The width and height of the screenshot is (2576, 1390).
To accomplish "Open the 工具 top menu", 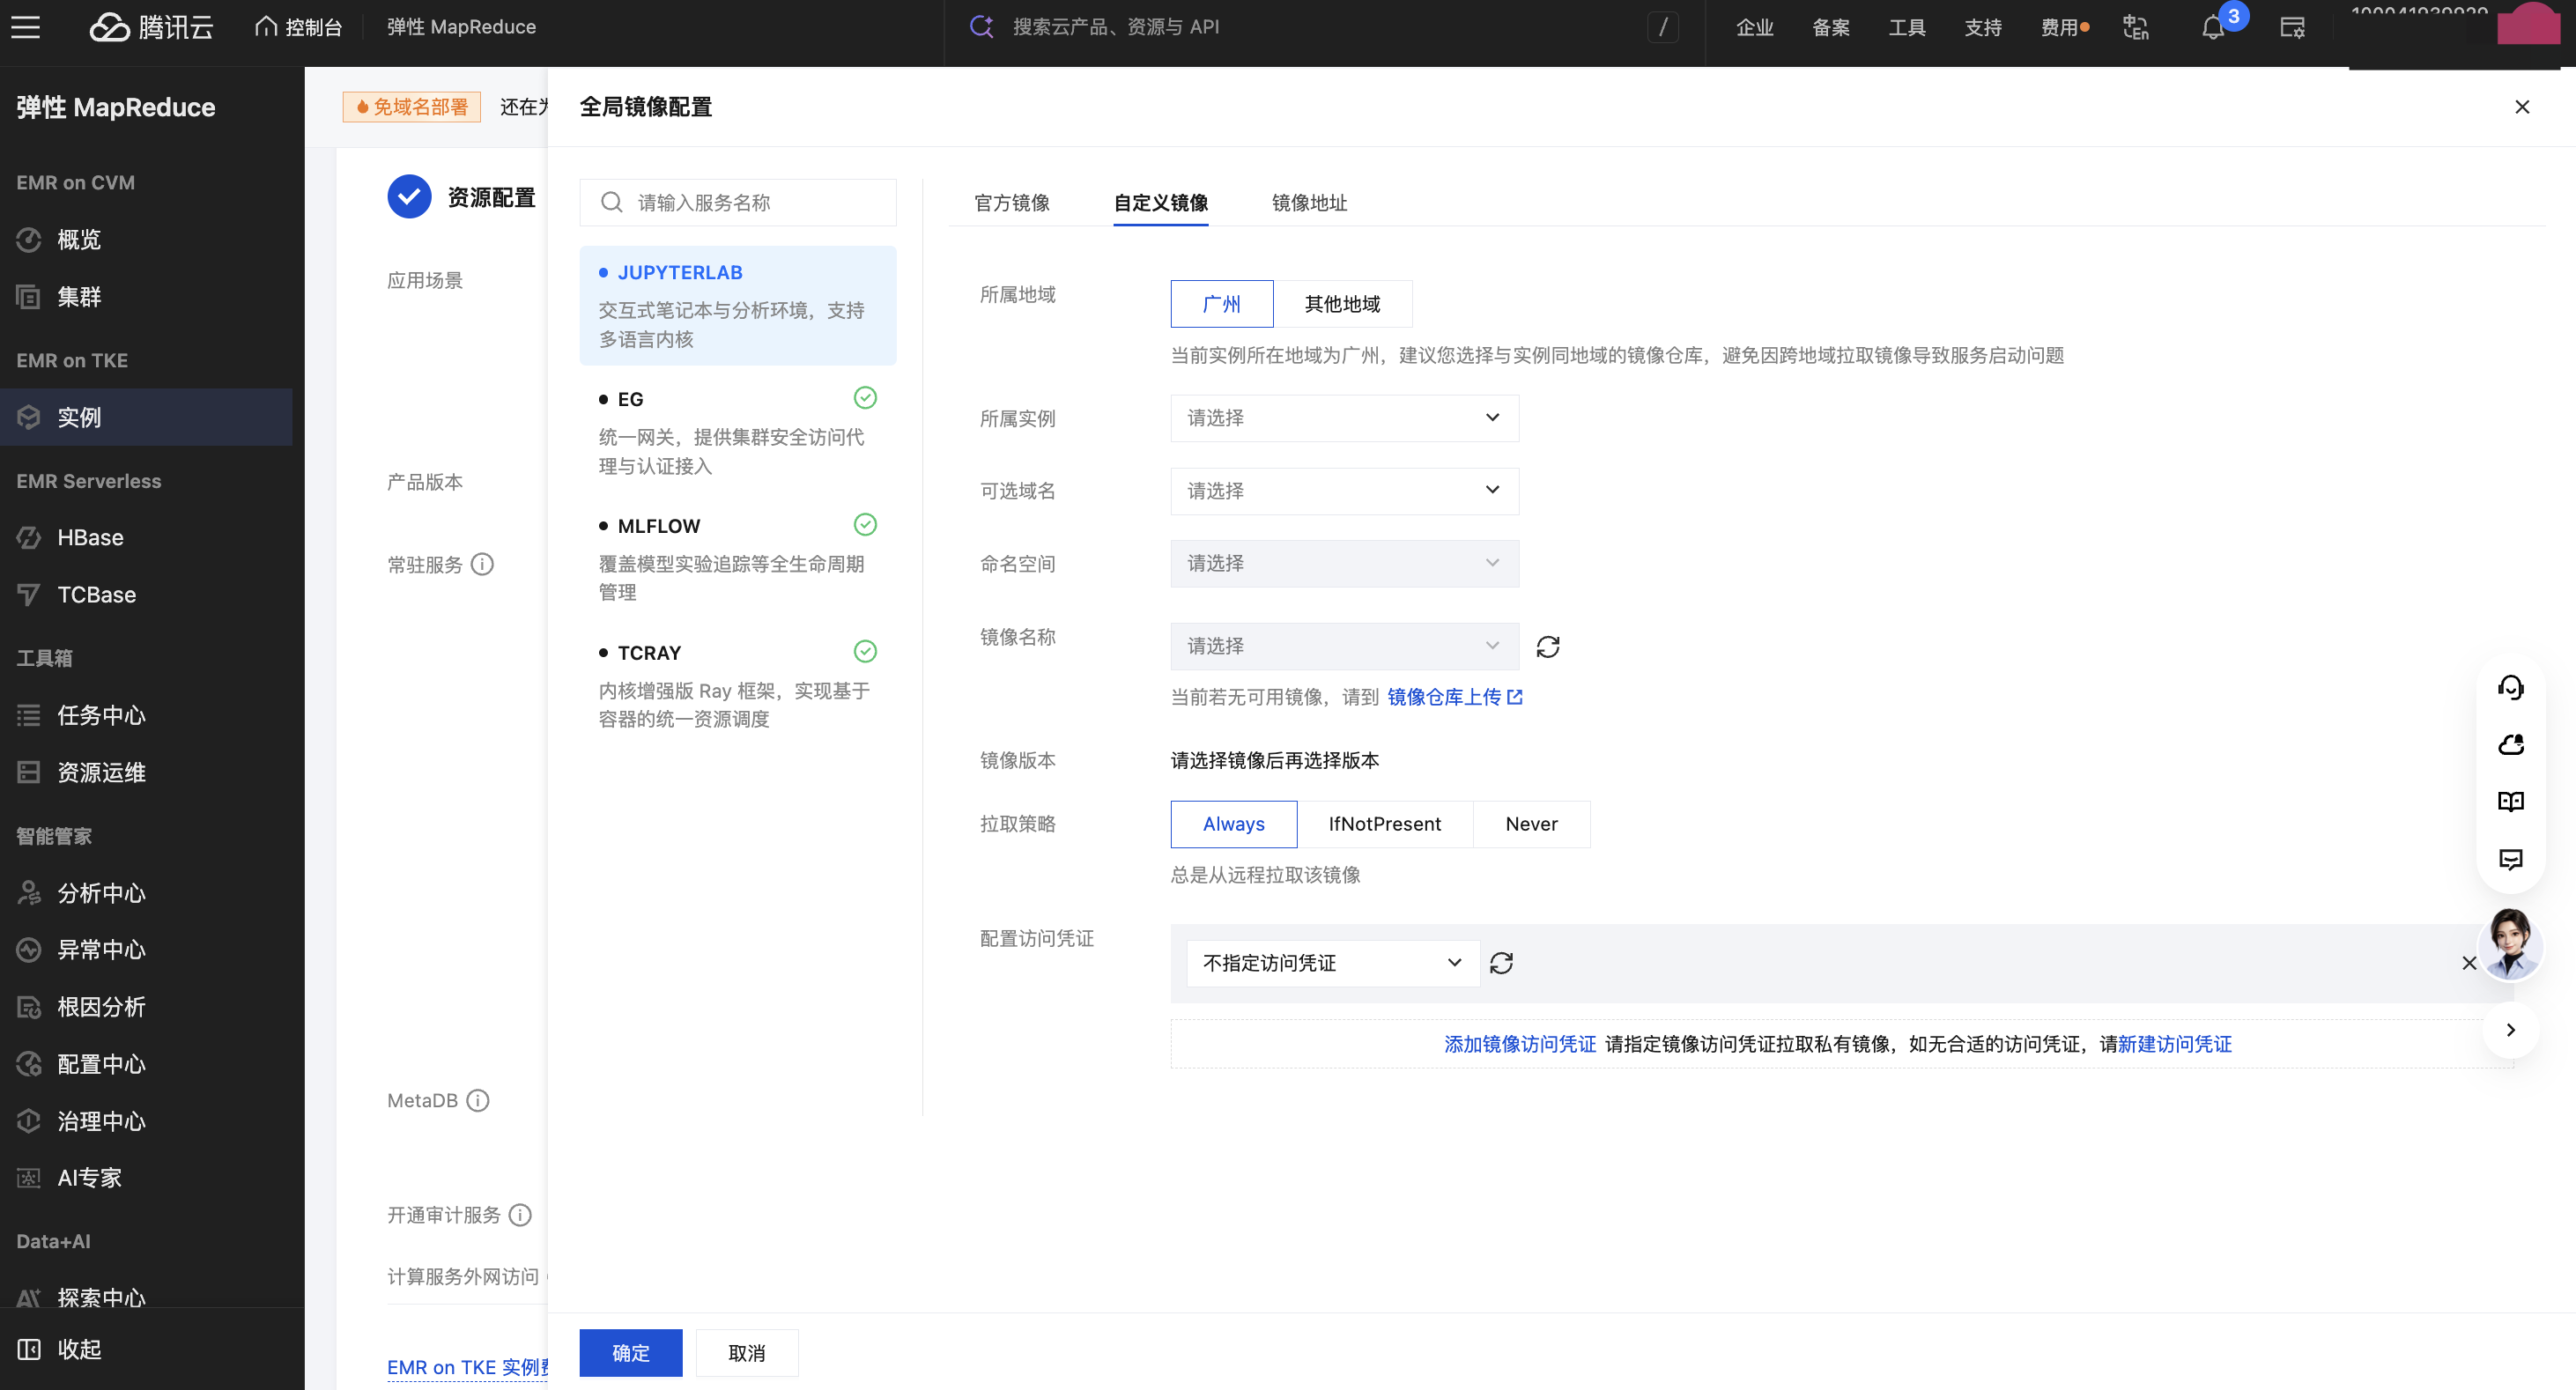I will (x=1906, y=27).
